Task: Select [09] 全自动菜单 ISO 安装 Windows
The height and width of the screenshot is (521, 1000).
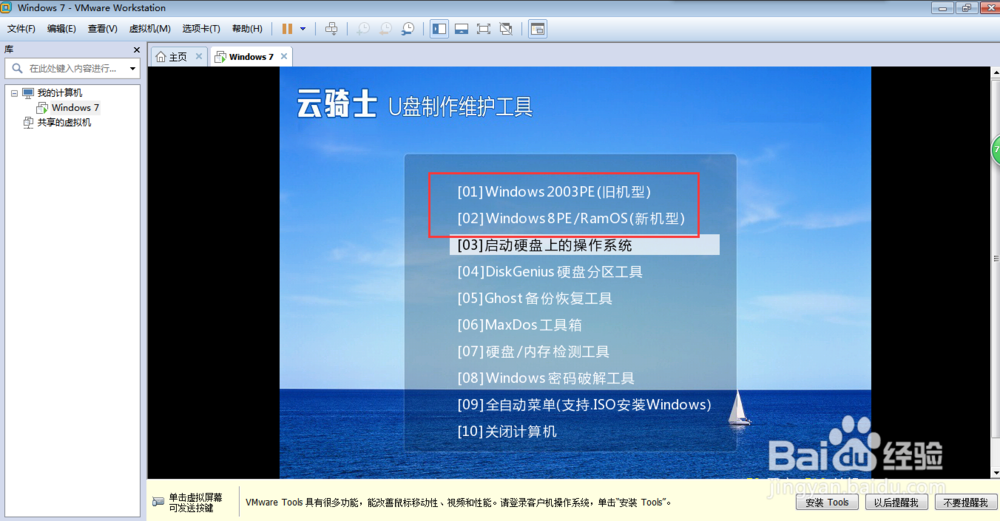Action: (x=584, y=405)
